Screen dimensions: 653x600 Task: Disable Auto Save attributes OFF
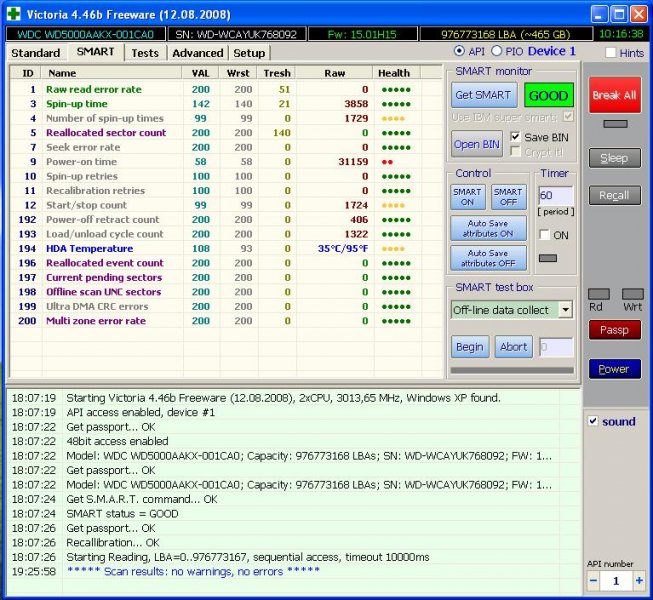pyautogui.click(x=488, y=258)
